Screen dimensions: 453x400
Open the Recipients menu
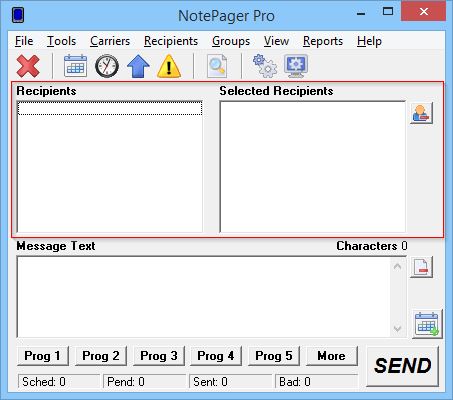point(171,41)
